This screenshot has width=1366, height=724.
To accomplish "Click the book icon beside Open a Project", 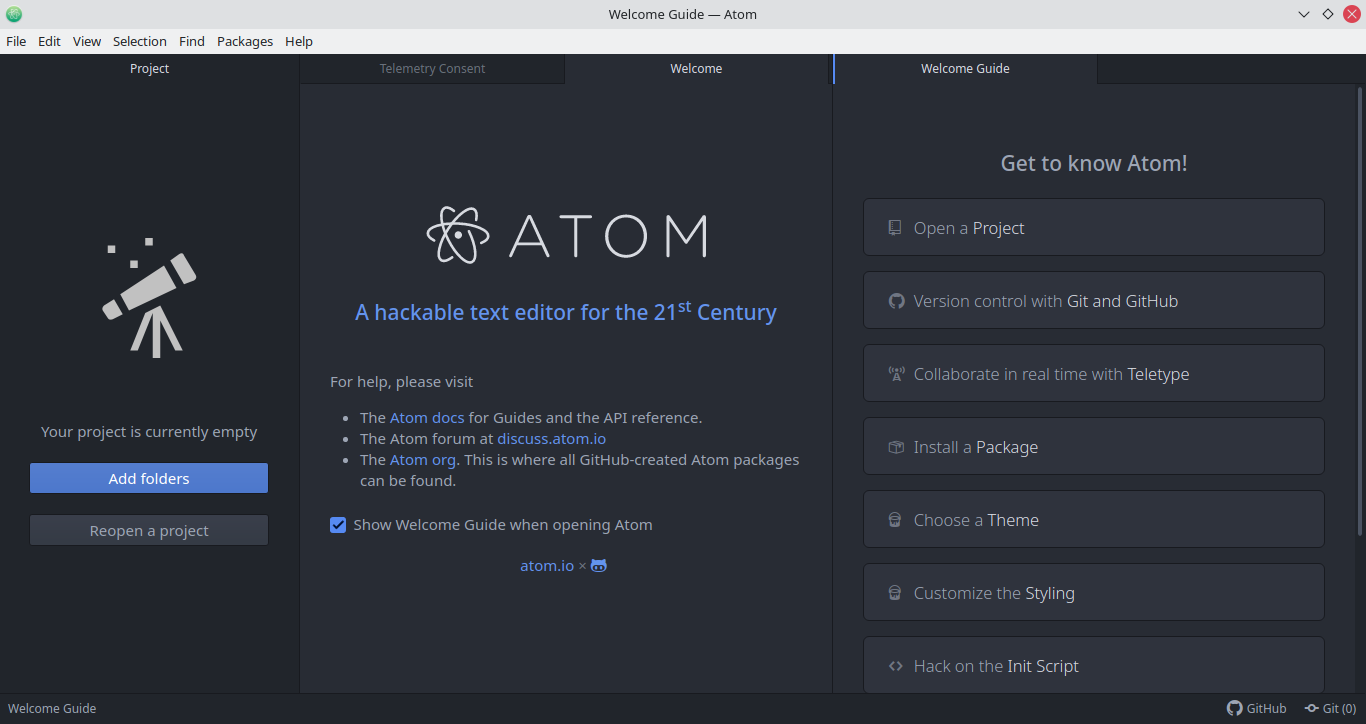I will point(895,228).
